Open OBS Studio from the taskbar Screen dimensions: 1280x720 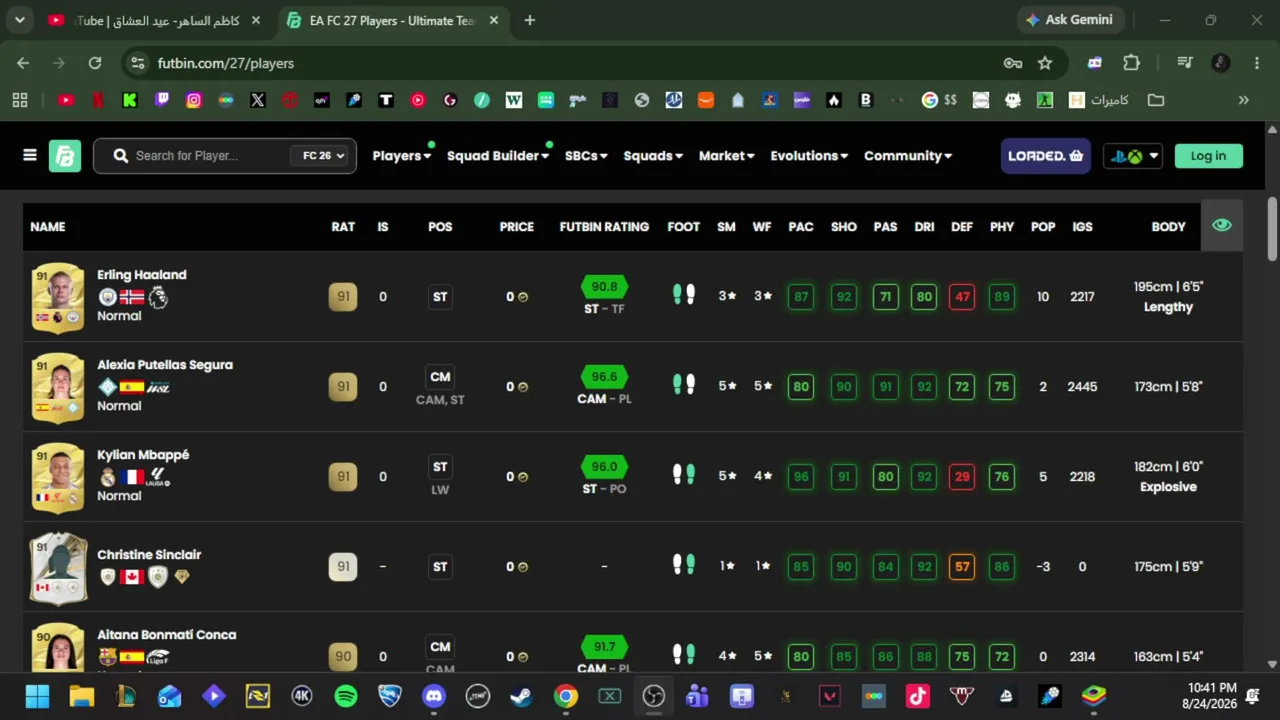coord(654,696)
